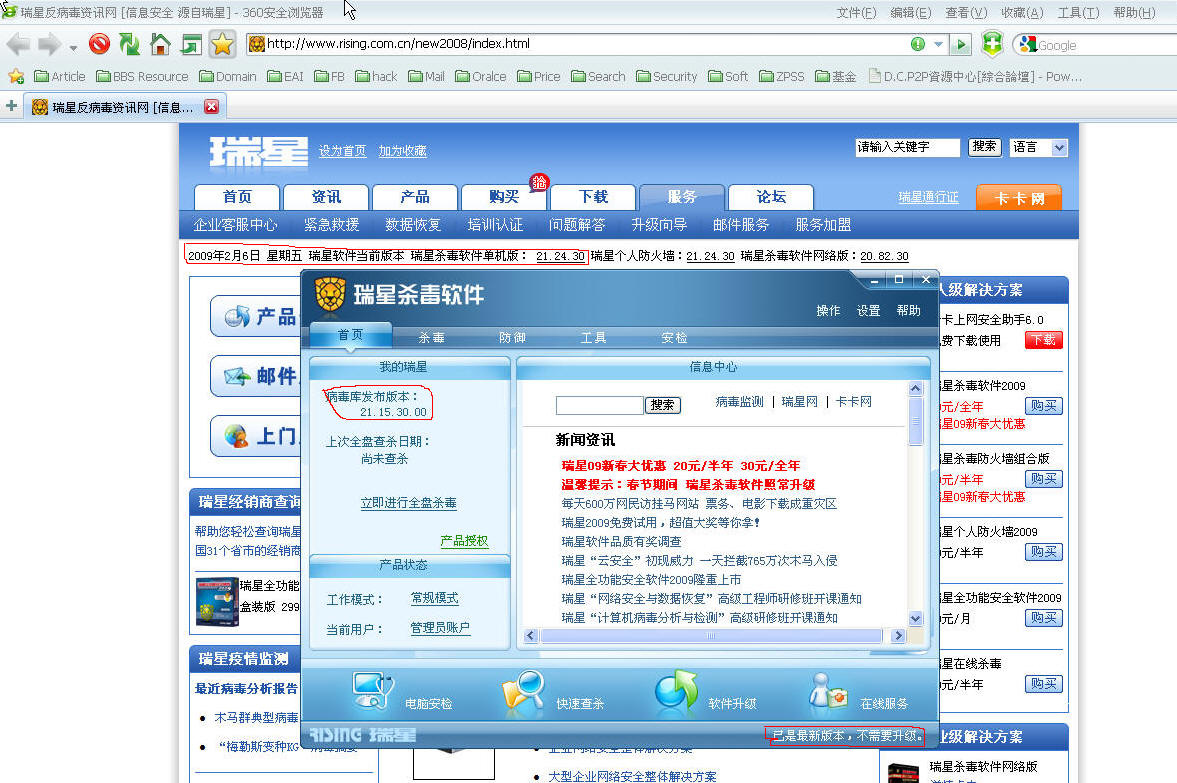Open the 语言 language dropdown
The image size is (1177, 783).
[x=1038, y=147]
